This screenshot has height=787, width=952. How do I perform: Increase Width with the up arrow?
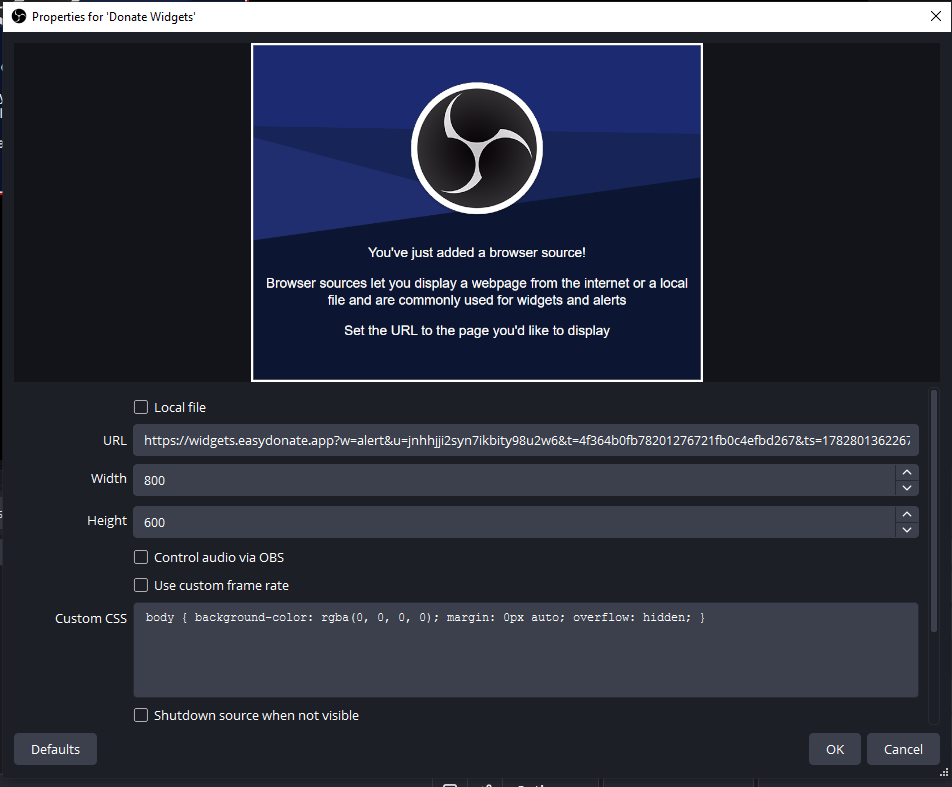907,472
